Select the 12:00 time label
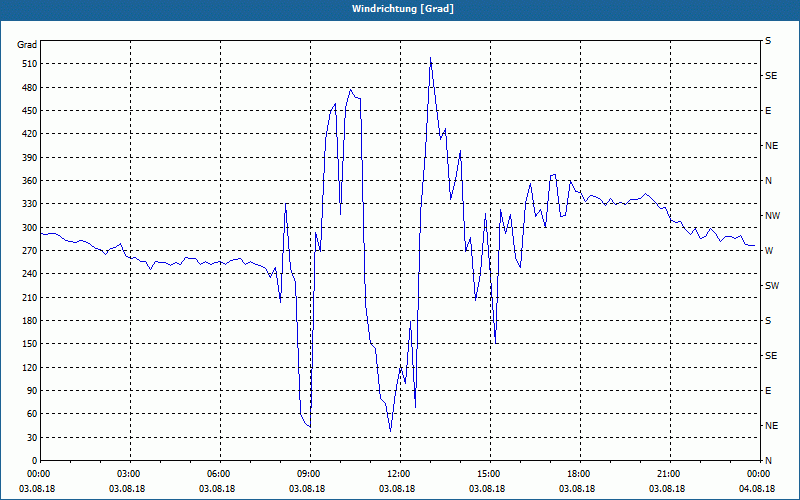This screenshot has width=800, height=500. (400, 473)
